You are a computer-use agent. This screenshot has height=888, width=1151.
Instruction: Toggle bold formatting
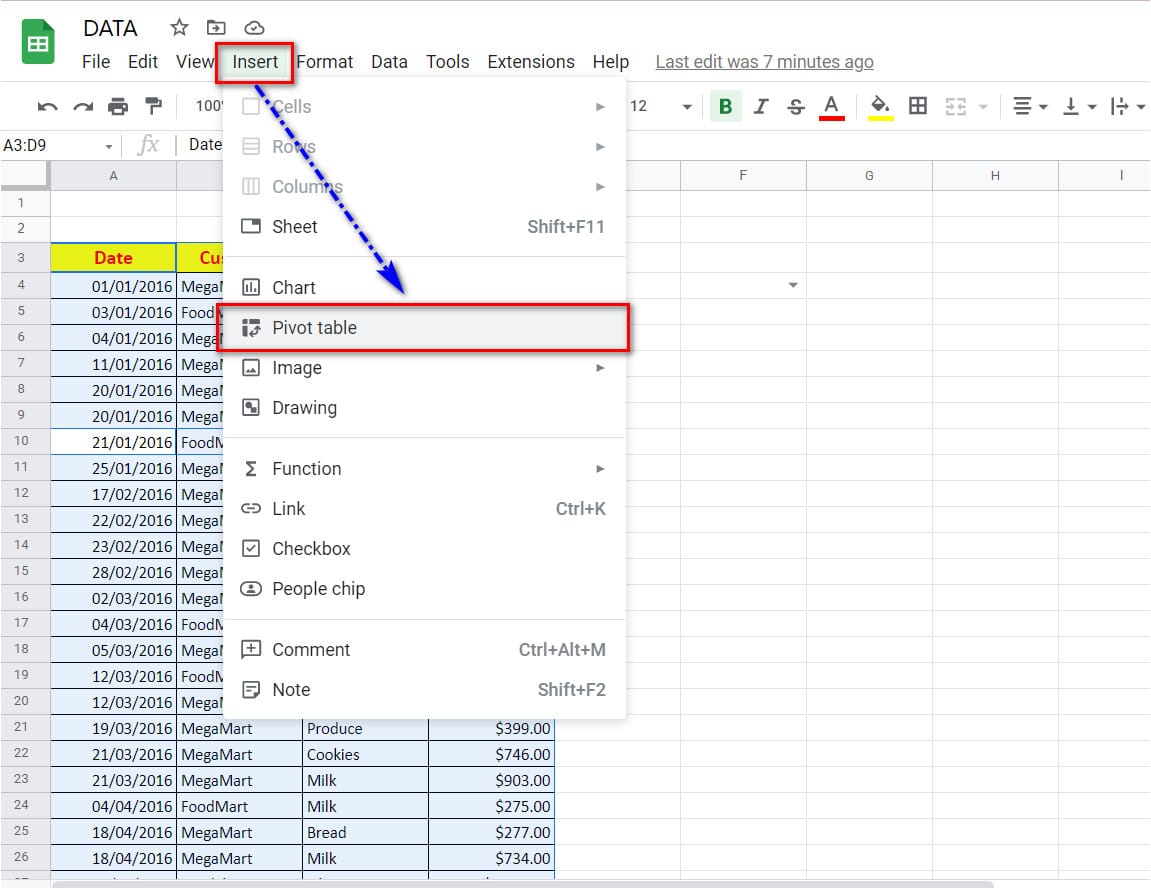[725, 106]
